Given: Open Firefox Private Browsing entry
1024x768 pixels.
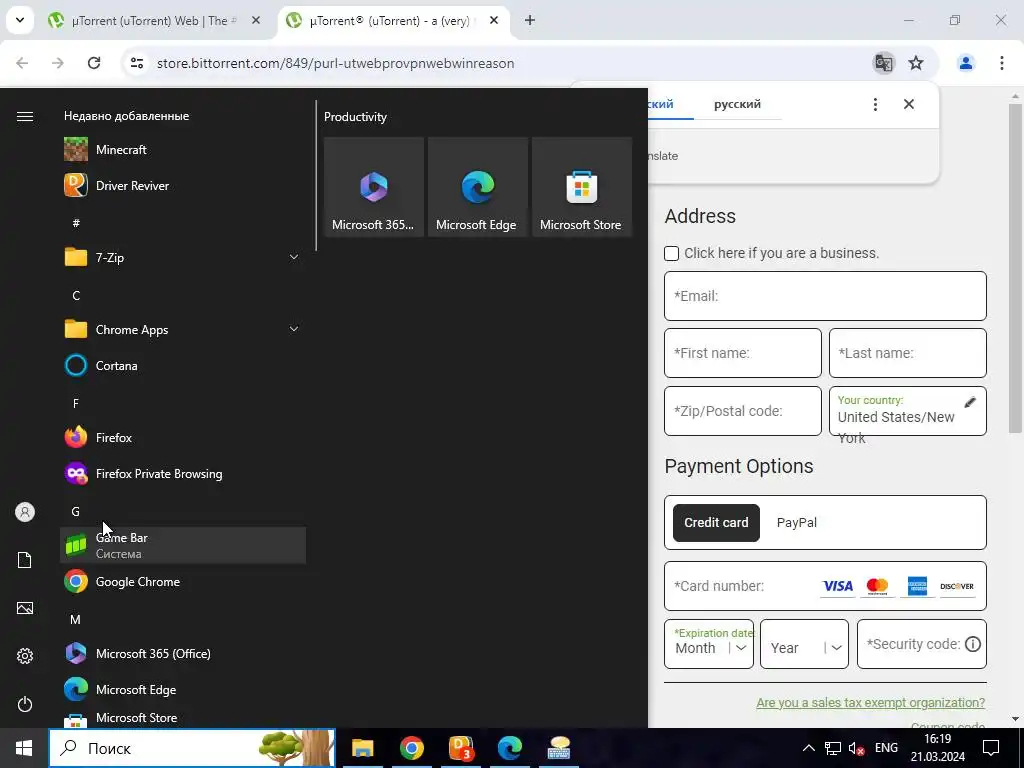Looking at the screenshot, I should point(183,473).
